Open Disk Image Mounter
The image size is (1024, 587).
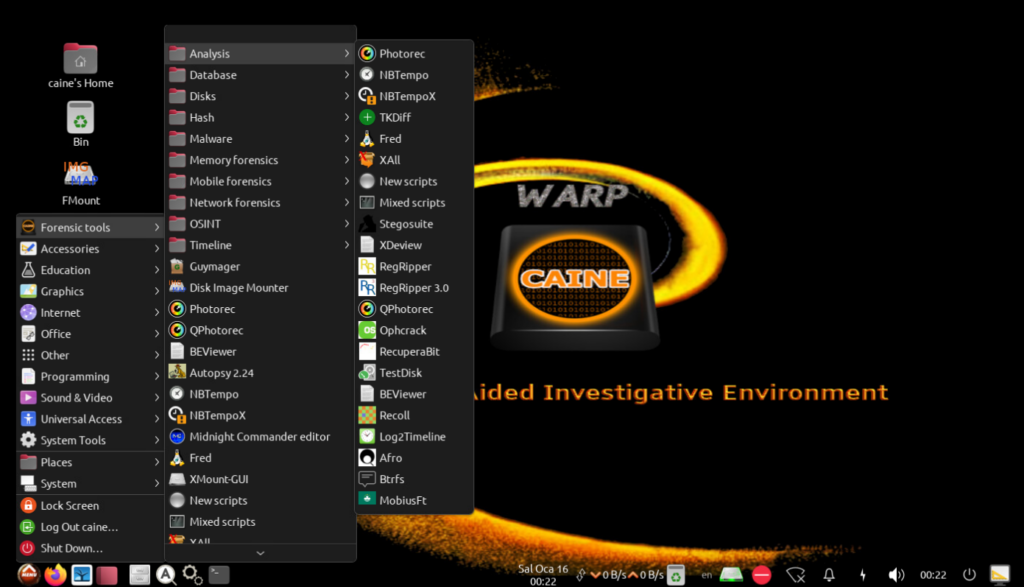click(260, 288)
